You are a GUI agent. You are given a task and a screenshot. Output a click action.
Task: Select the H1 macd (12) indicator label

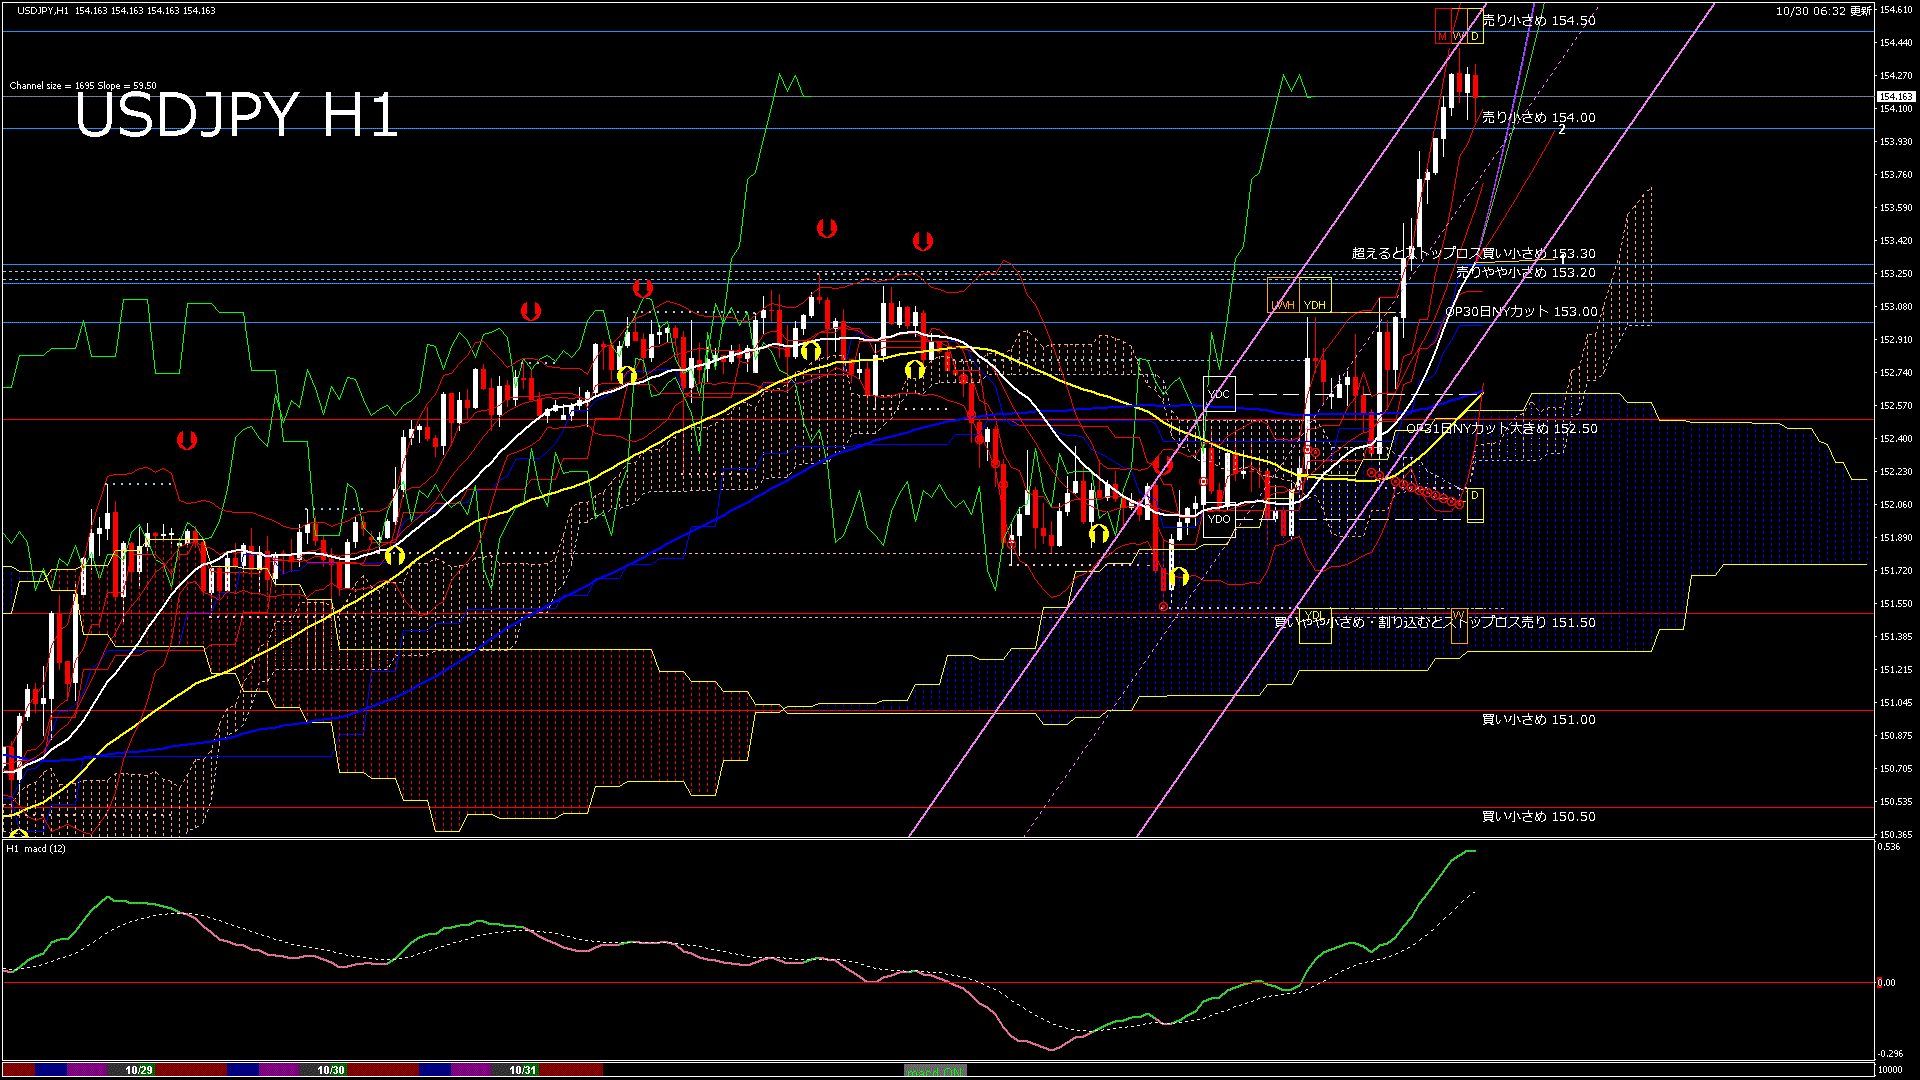[37, 851]
